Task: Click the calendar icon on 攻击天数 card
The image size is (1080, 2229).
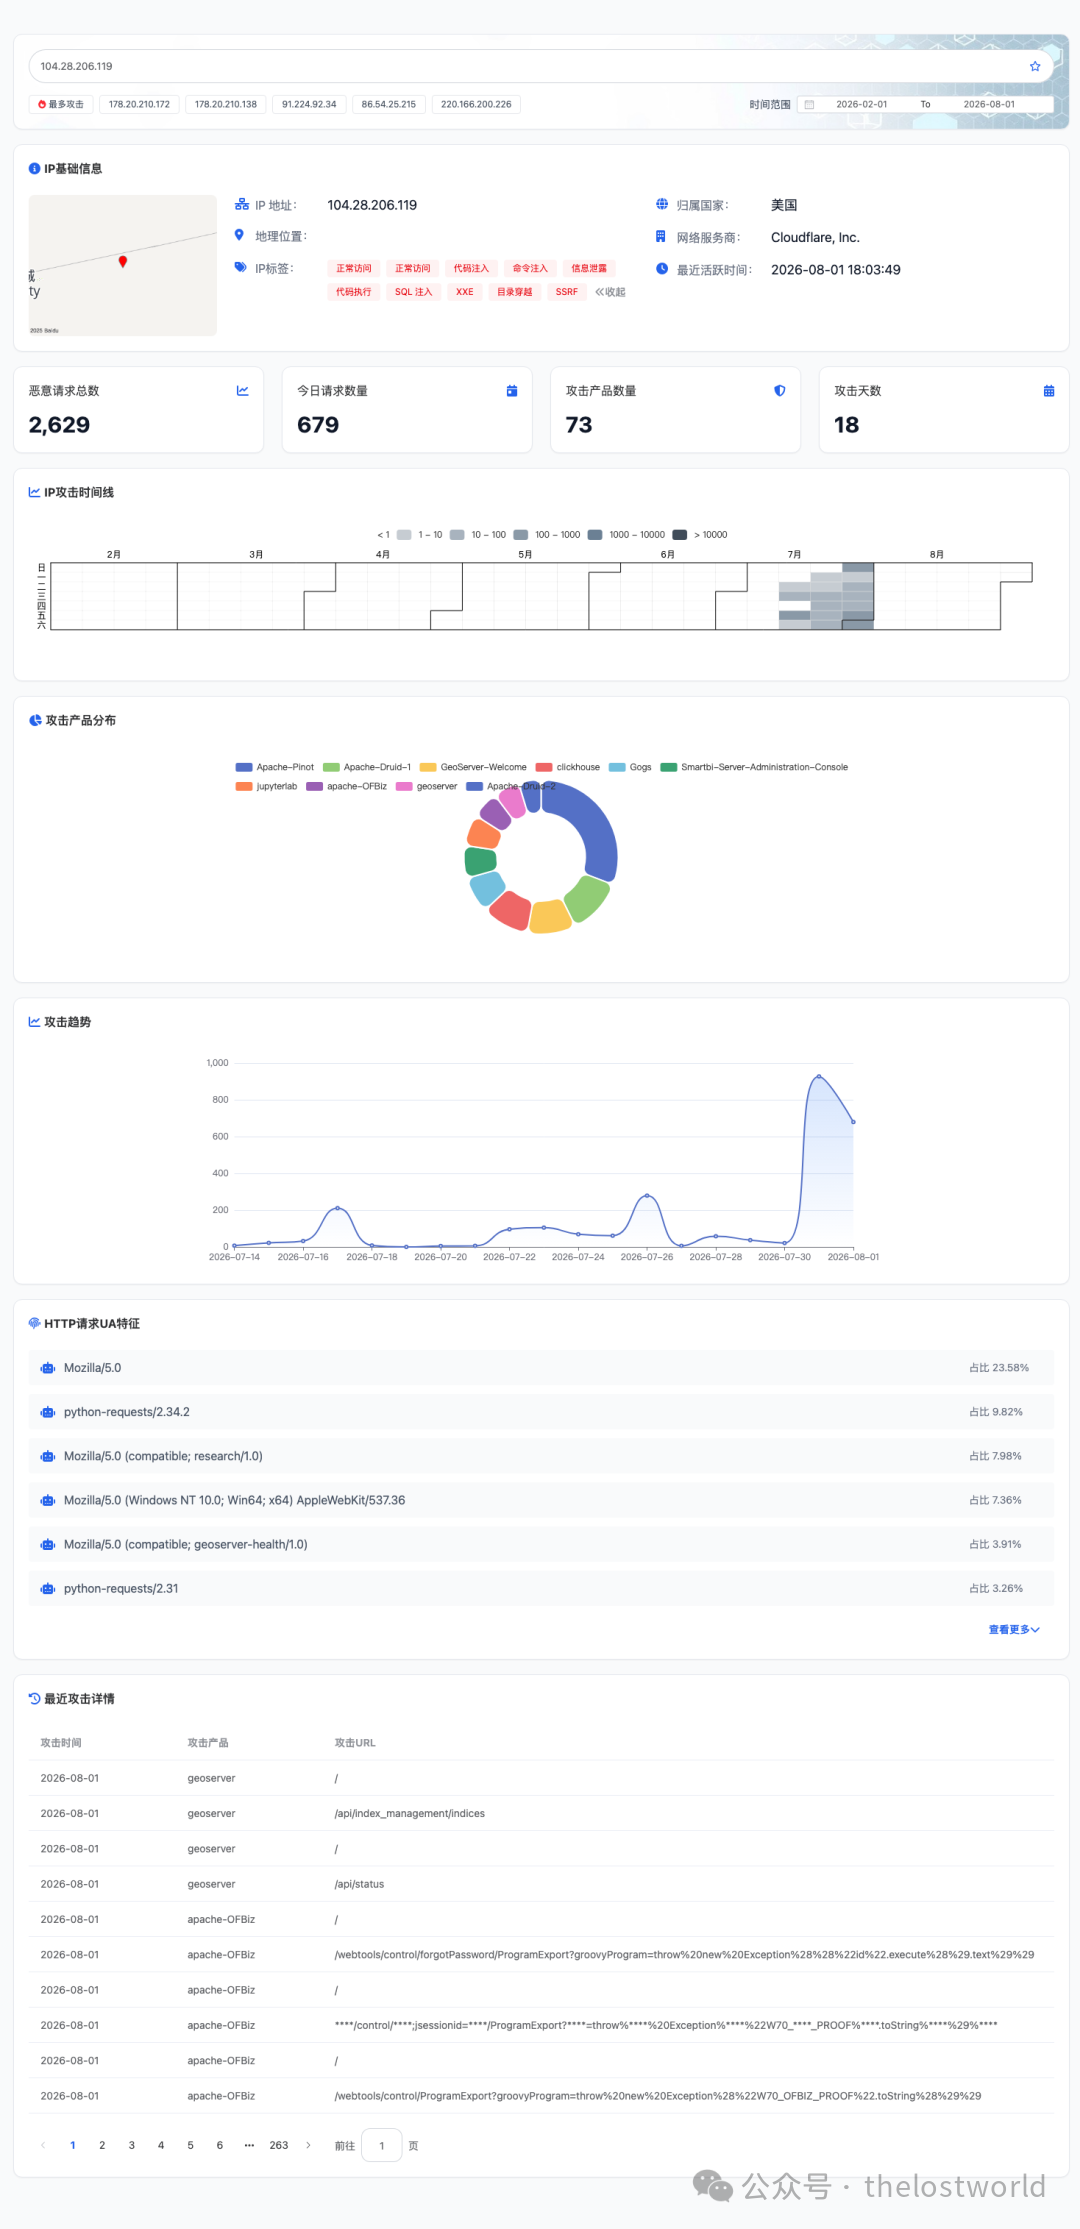Action: [x=1049, y=391]
